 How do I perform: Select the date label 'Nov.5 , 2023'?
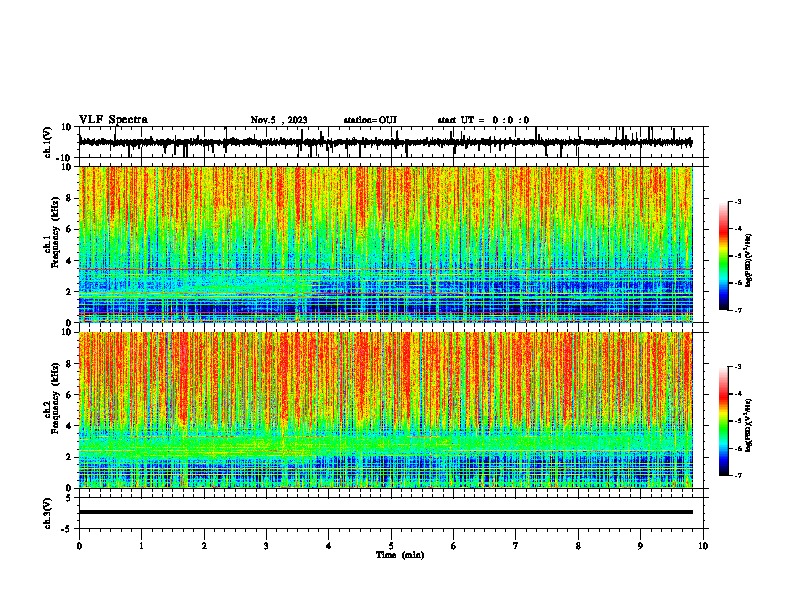pyautogui.click(x=279, y=120)
